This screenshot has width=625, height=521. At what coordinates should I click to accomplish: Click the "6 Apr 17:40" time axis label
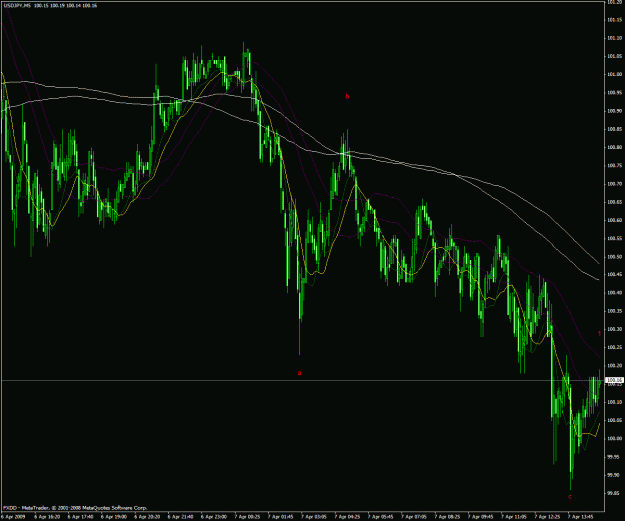(x=81, y=517)
